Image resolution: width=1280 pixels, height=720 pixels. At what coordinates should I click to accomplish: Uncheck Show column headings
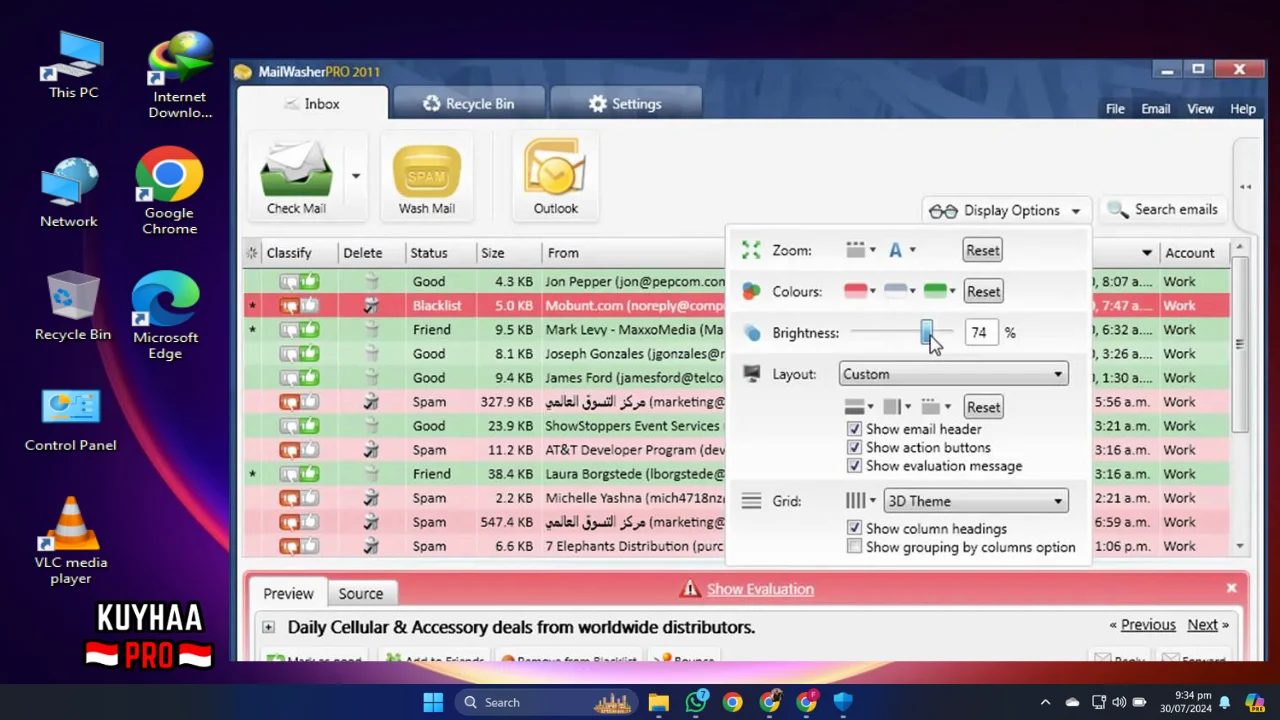pyautogui.click(x=854, y=528)
